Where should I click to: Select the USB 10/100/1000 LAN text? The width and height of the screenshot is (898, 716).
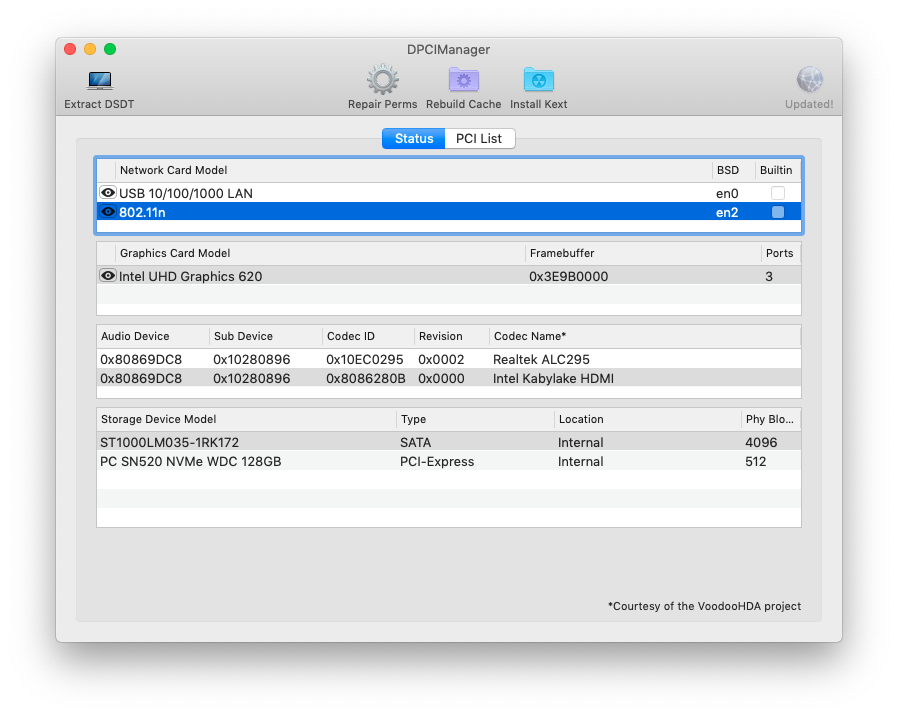click(186, 194)
